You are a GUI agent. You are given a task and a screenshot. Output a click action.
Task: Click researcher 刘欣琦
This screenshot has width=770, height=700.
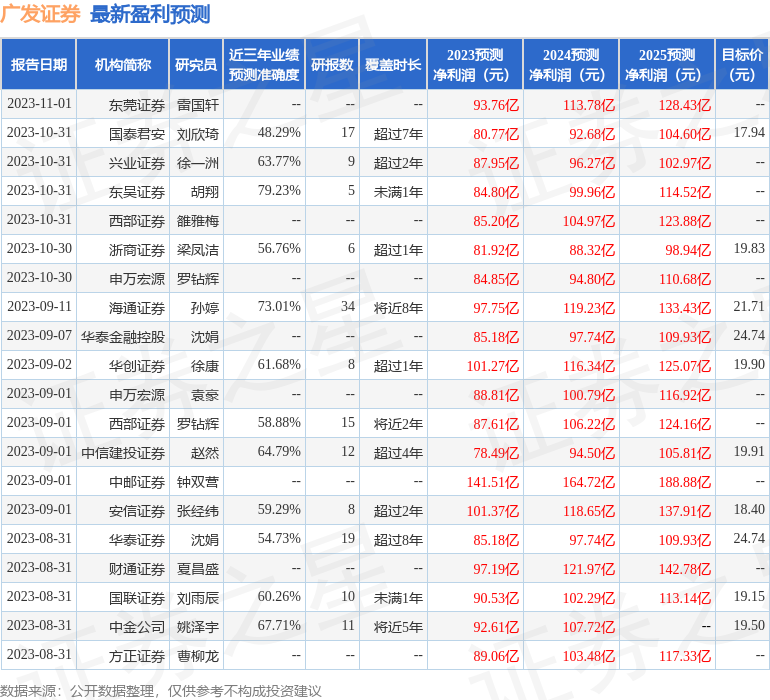[197, 134]
